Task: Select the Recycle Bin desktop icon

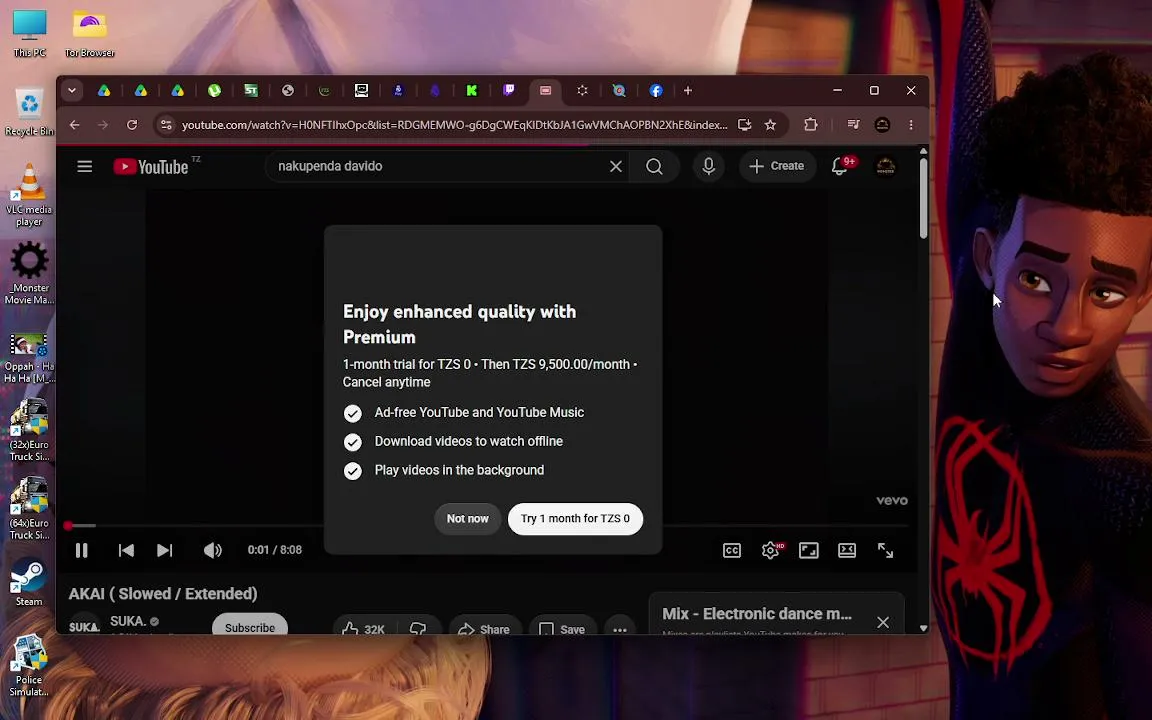Action: pyautogui.click(x=29, y=112)
